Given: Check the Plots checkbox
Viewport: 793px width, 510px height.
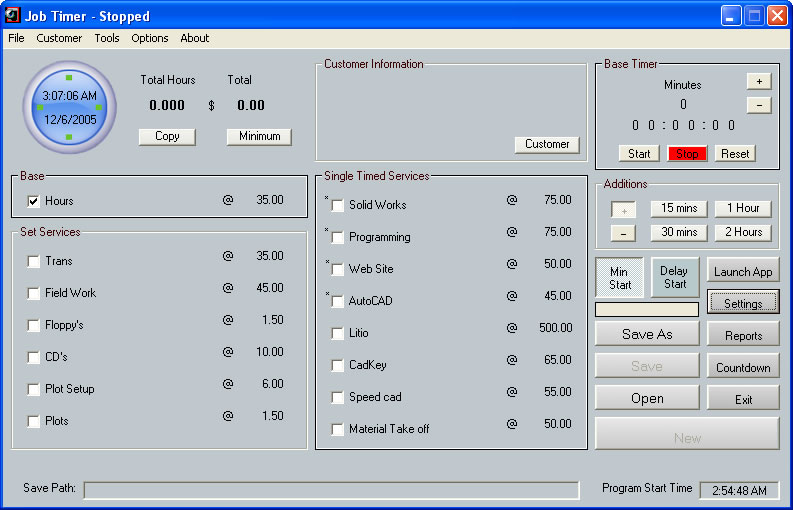Looking at the screenshot, I should pyautogui.click(x=33, y=421).
